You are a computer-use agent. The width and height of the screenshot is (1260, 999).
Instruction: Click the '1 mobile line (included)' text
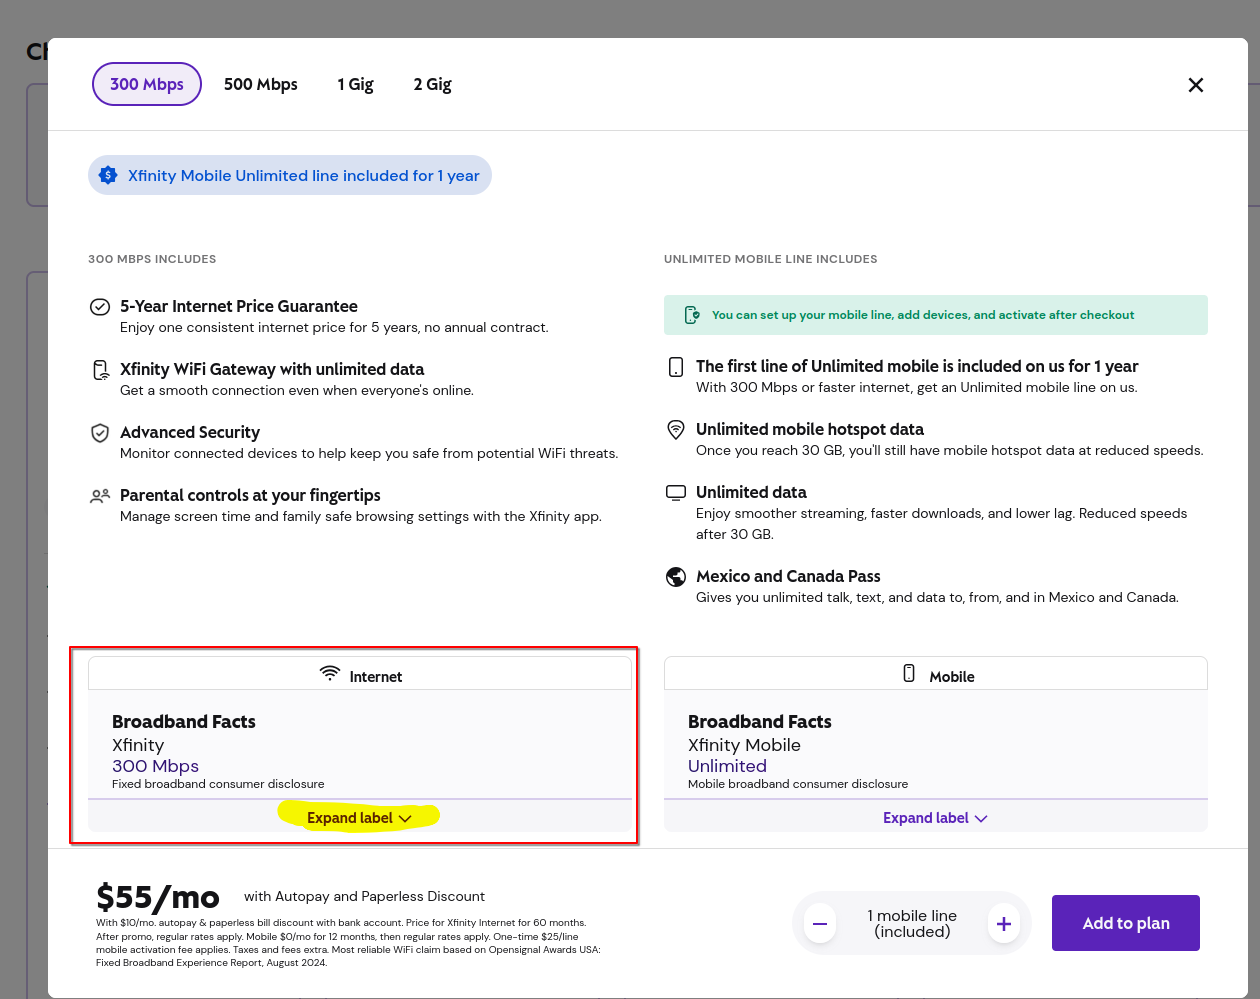[912, 924]
